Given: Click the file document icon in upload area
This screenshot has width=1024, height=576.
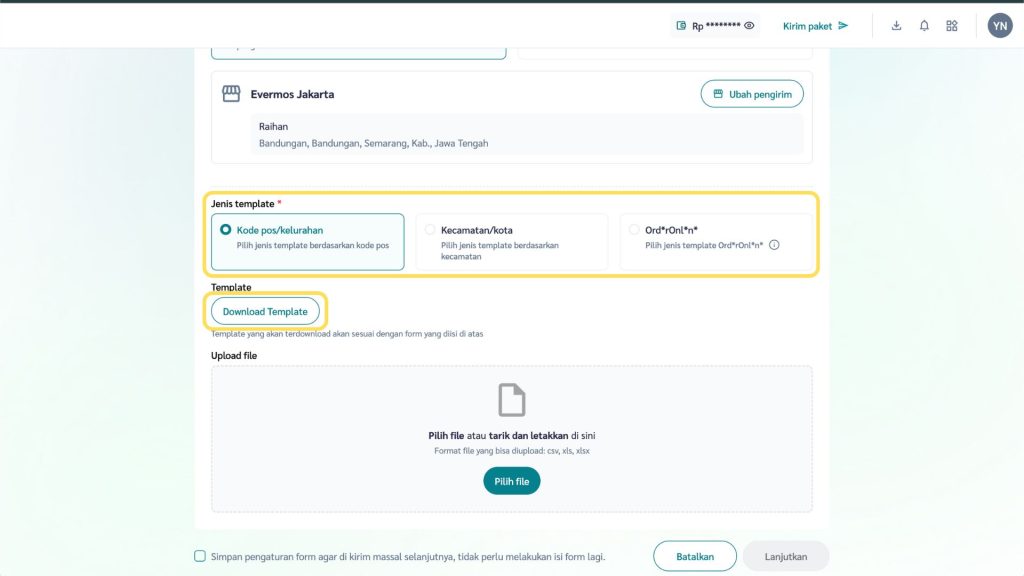Looking at the screenshot, I should [511, 400].
